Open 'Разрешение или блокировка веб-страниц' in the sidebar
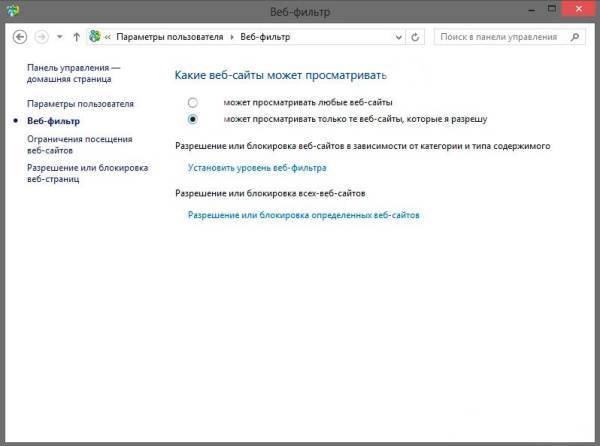This screenshot has height=446, width=600. [x=87, y=173]
